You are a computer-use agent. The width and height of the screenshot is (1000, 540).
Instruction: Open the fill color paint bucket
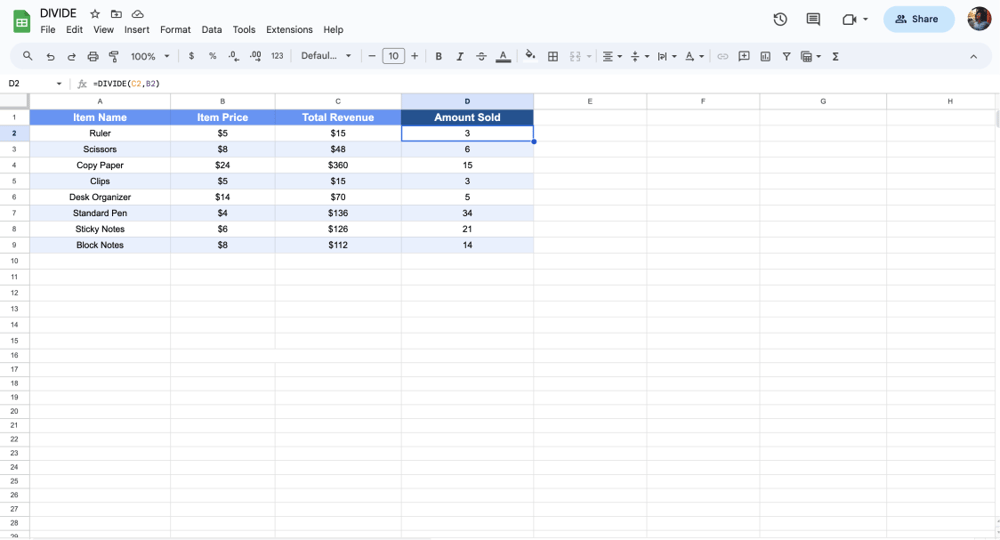530,57
